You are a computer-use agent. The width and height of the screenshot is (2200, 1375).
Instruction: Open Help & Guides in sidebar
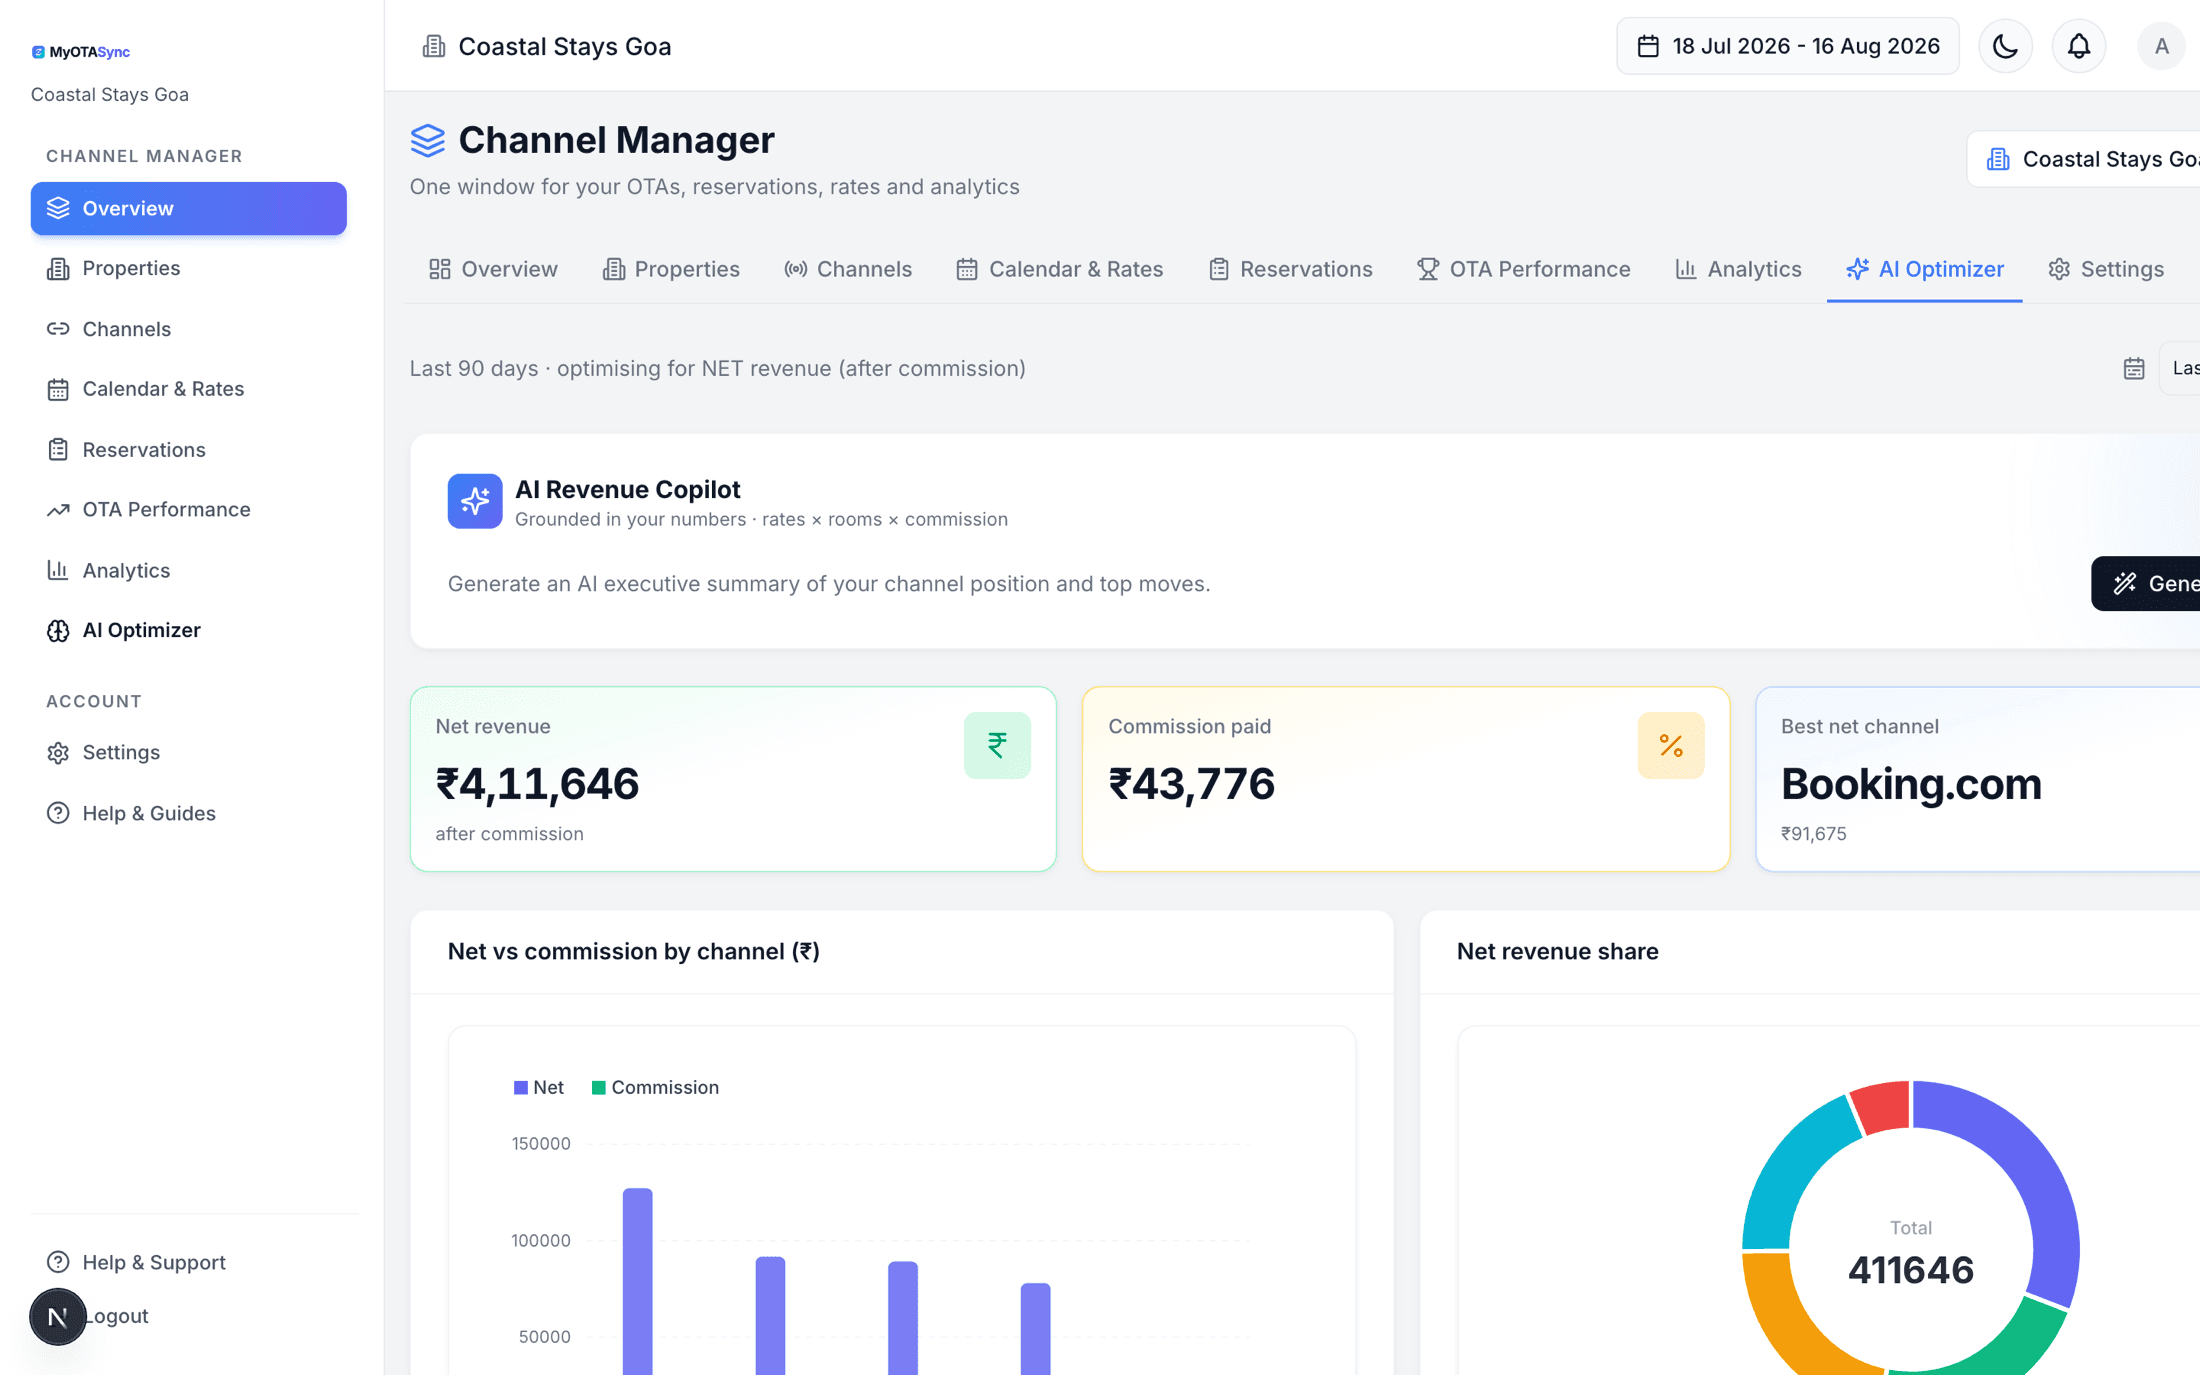(189, 813)
